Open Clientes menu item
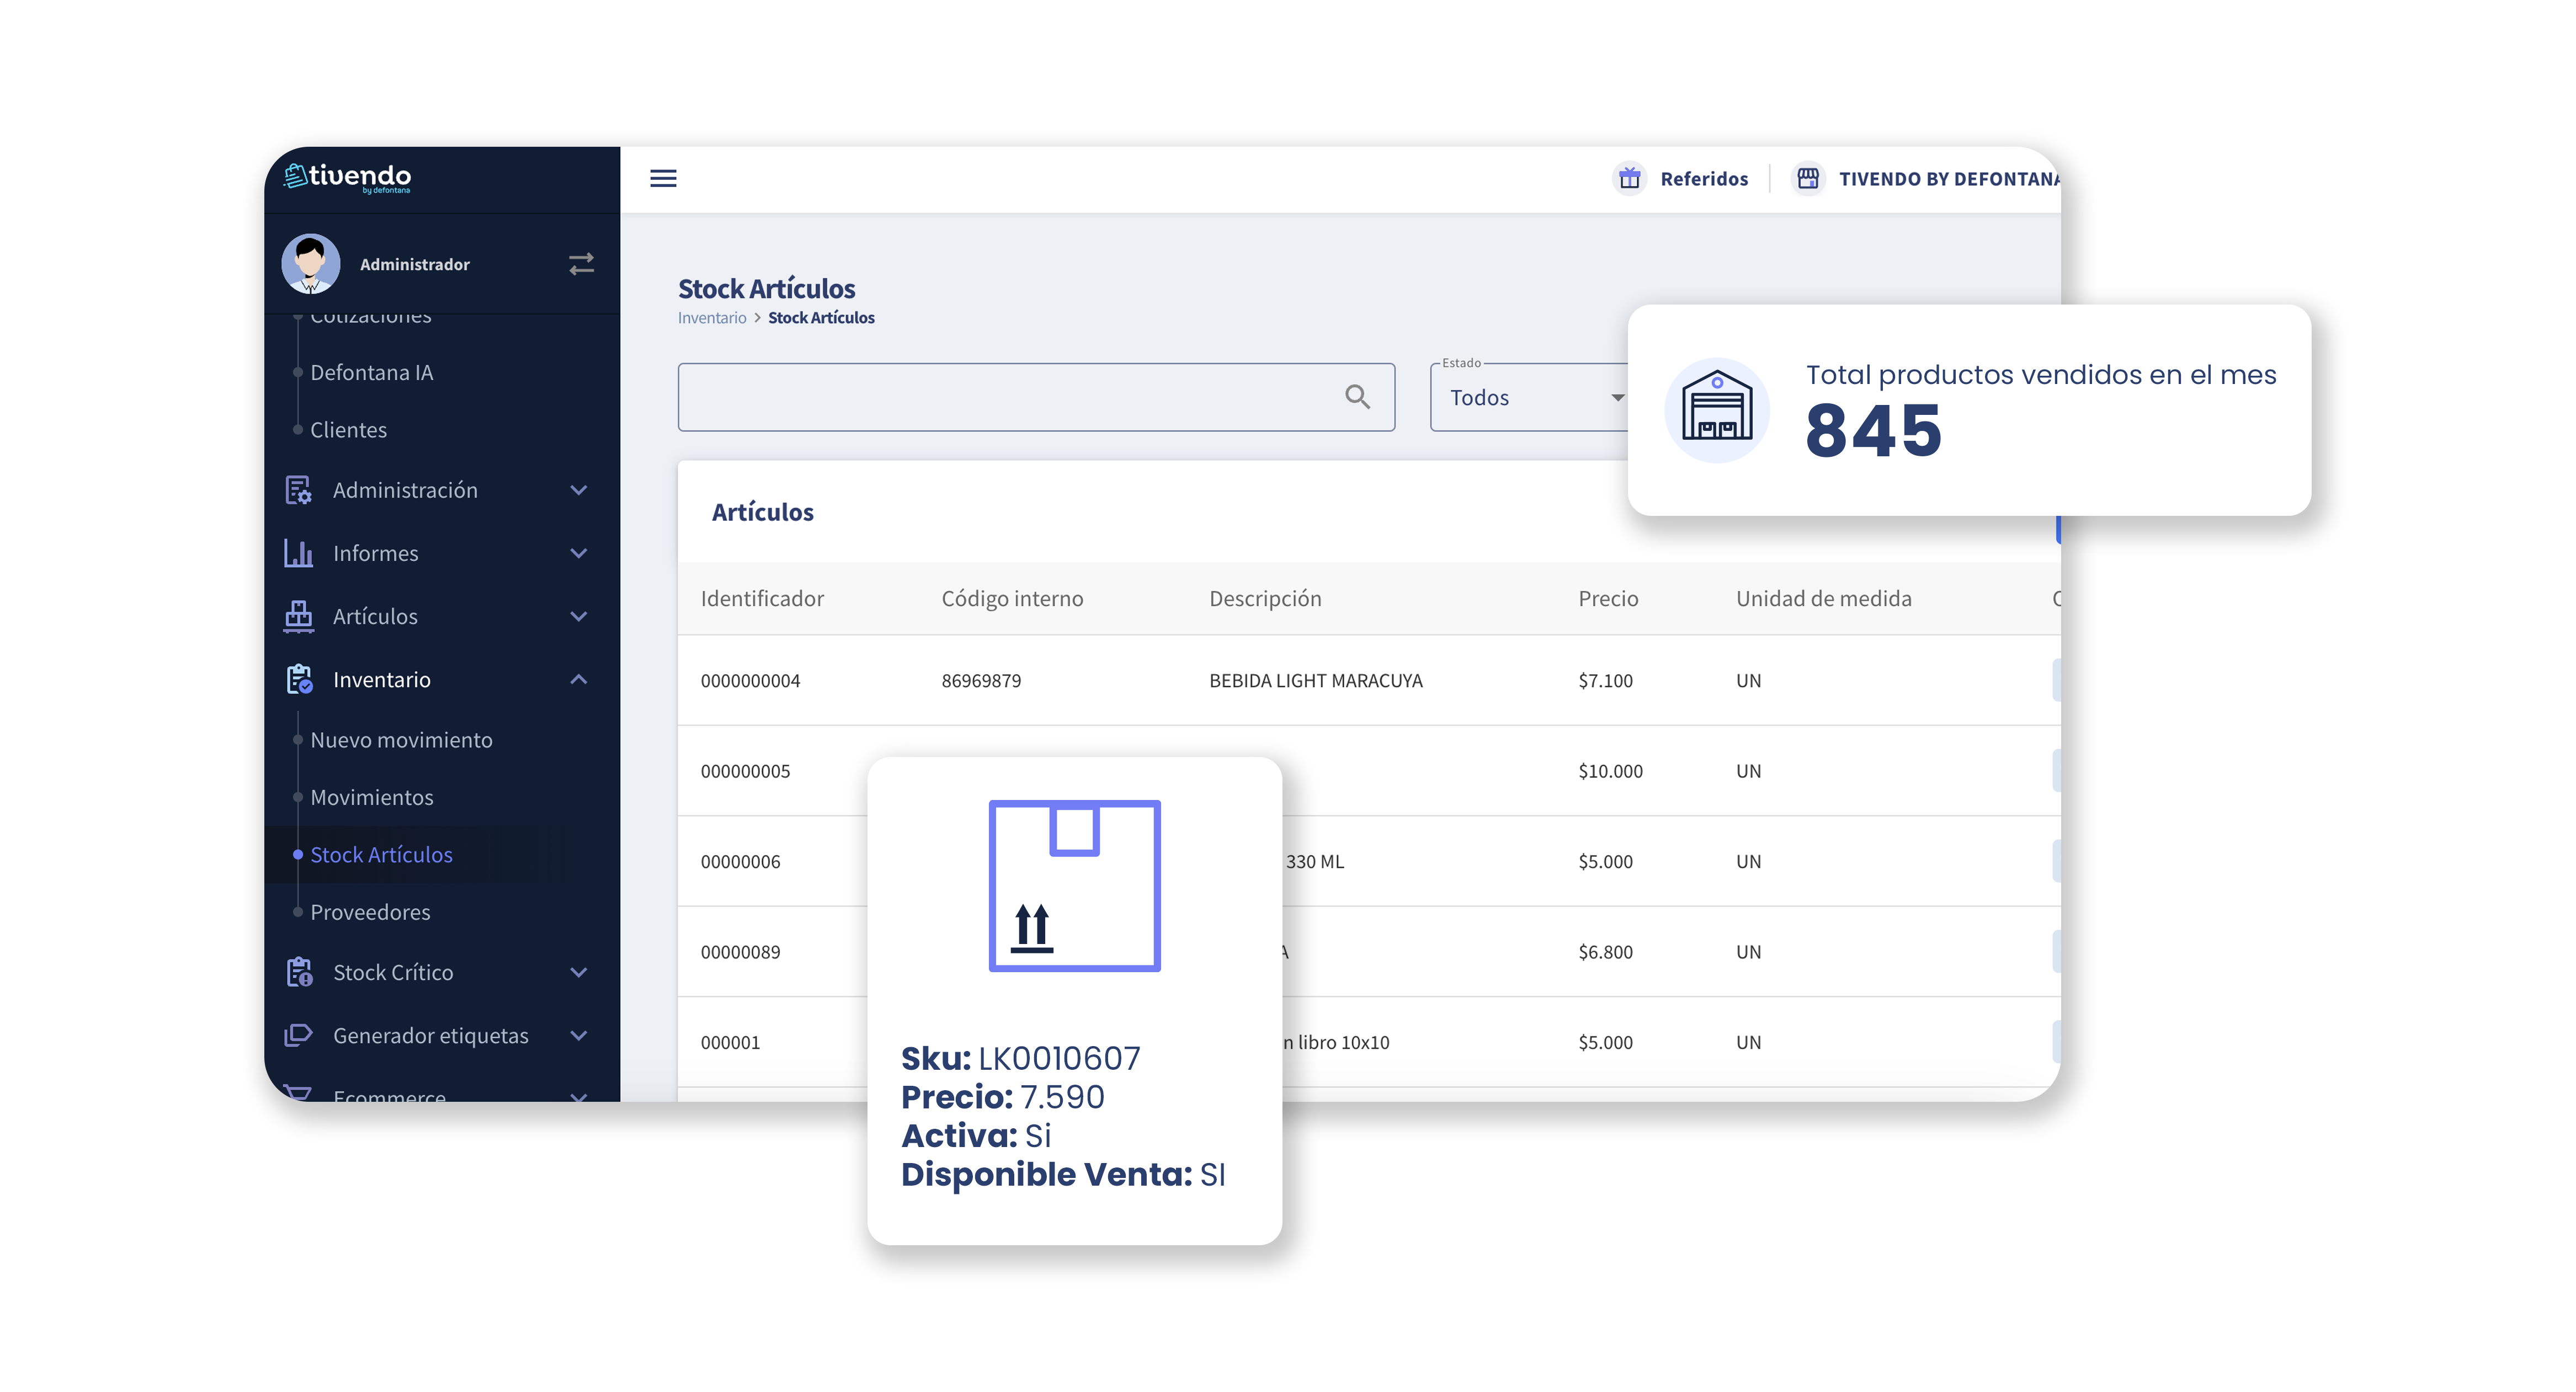 pyautogui.click(x=348, y=430)
